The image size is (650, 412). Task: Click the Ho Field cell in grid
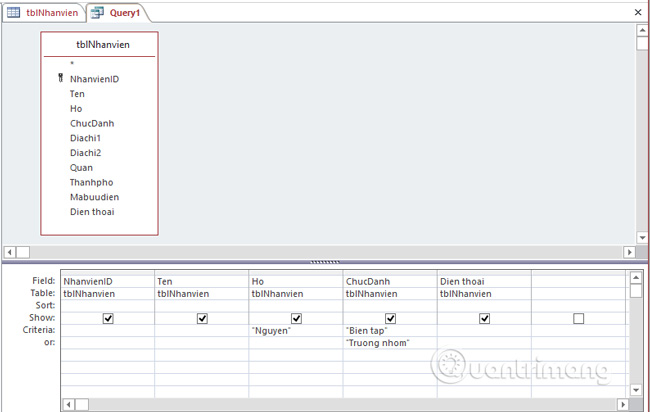pyautogui.click(x=296, y=281)
